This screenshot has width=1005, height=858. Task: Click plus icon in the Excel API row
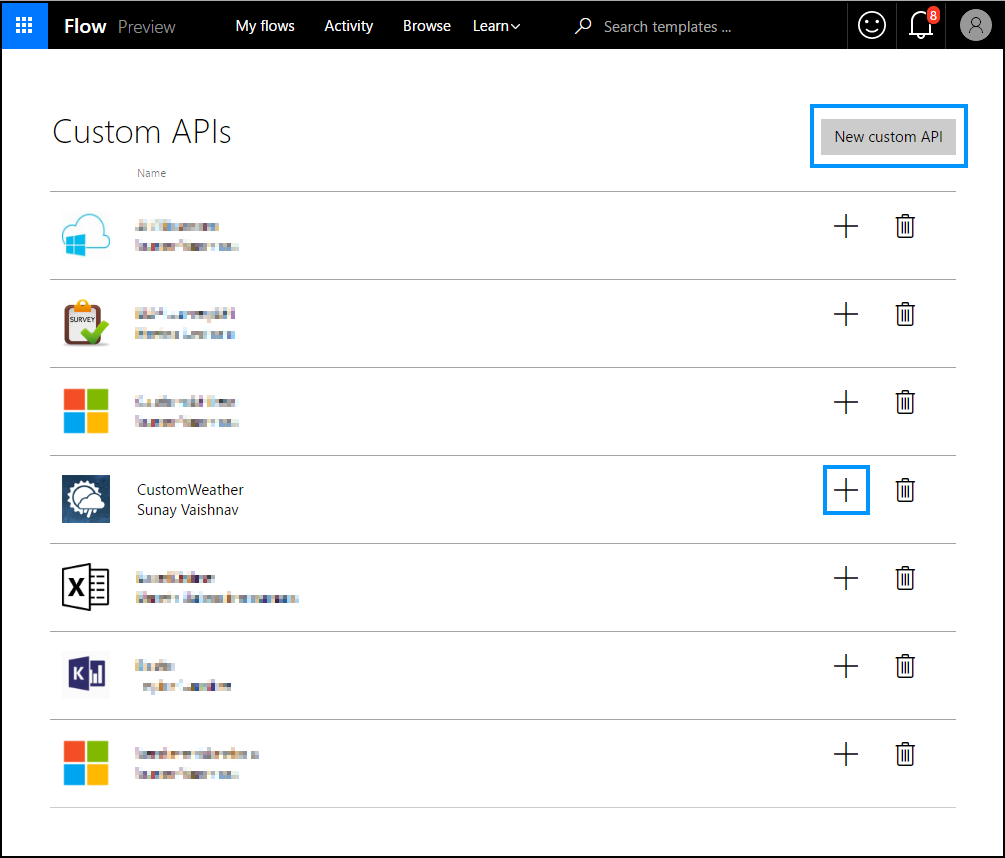coord(846,578)
